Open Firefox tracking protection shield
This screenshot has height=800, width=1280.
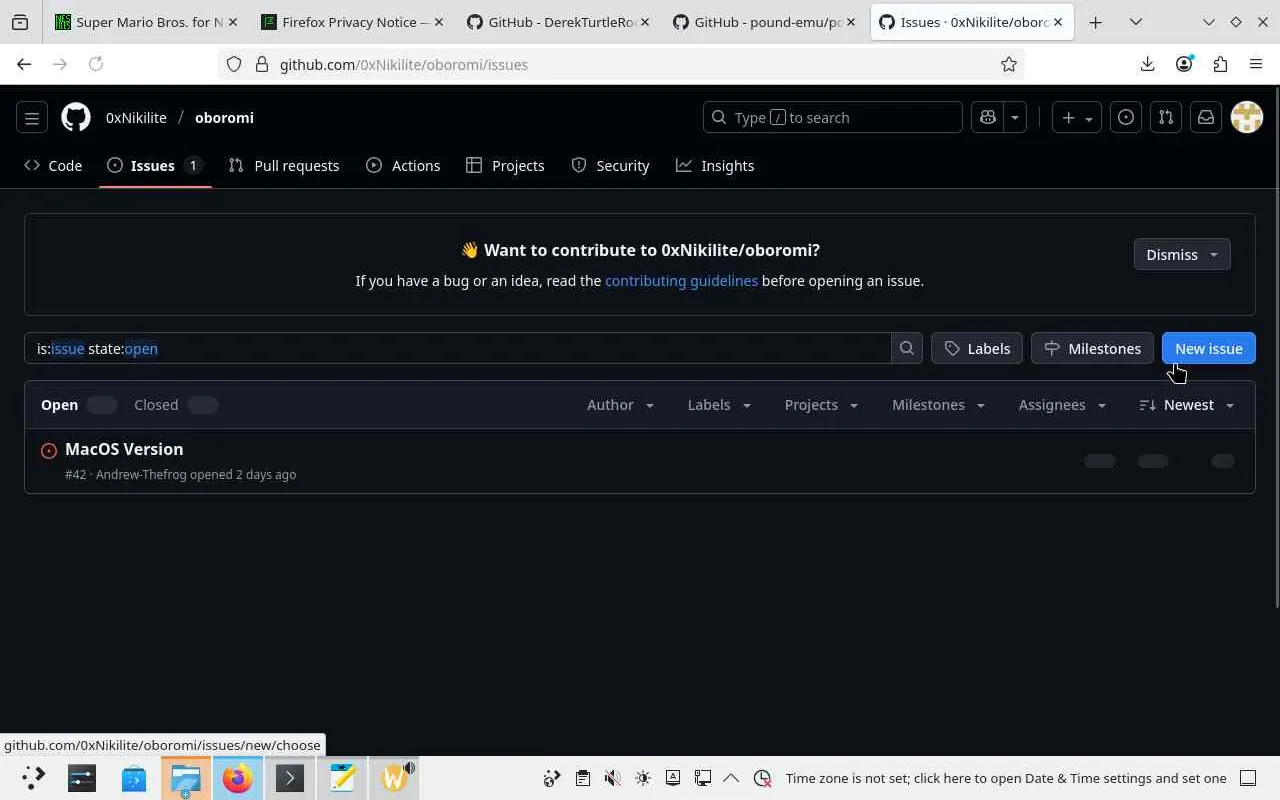pos(234,64)
